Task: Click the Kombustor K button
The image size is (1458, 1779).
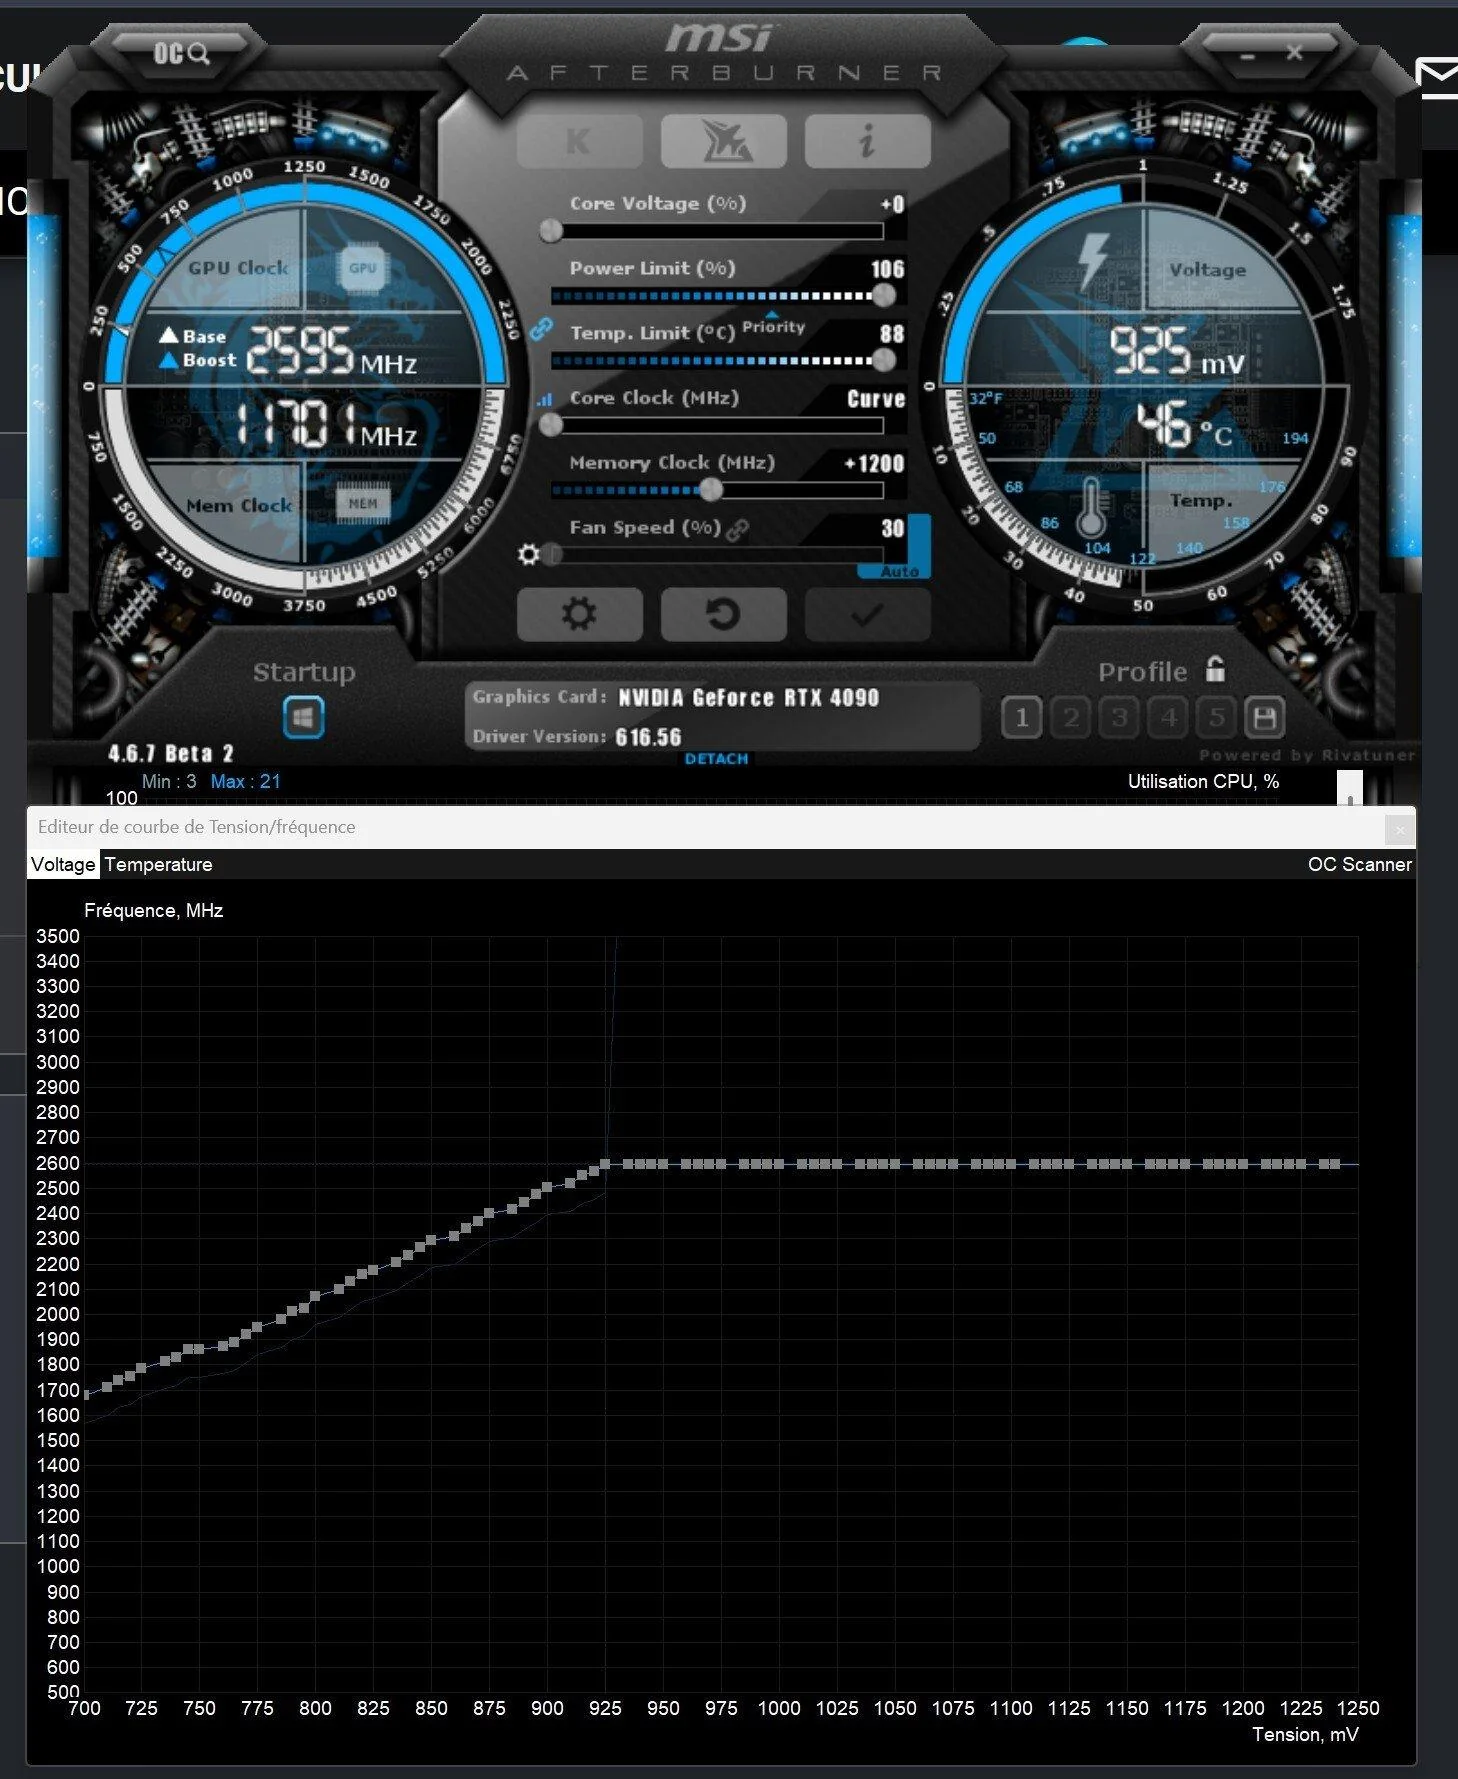Action: [579, 141]
